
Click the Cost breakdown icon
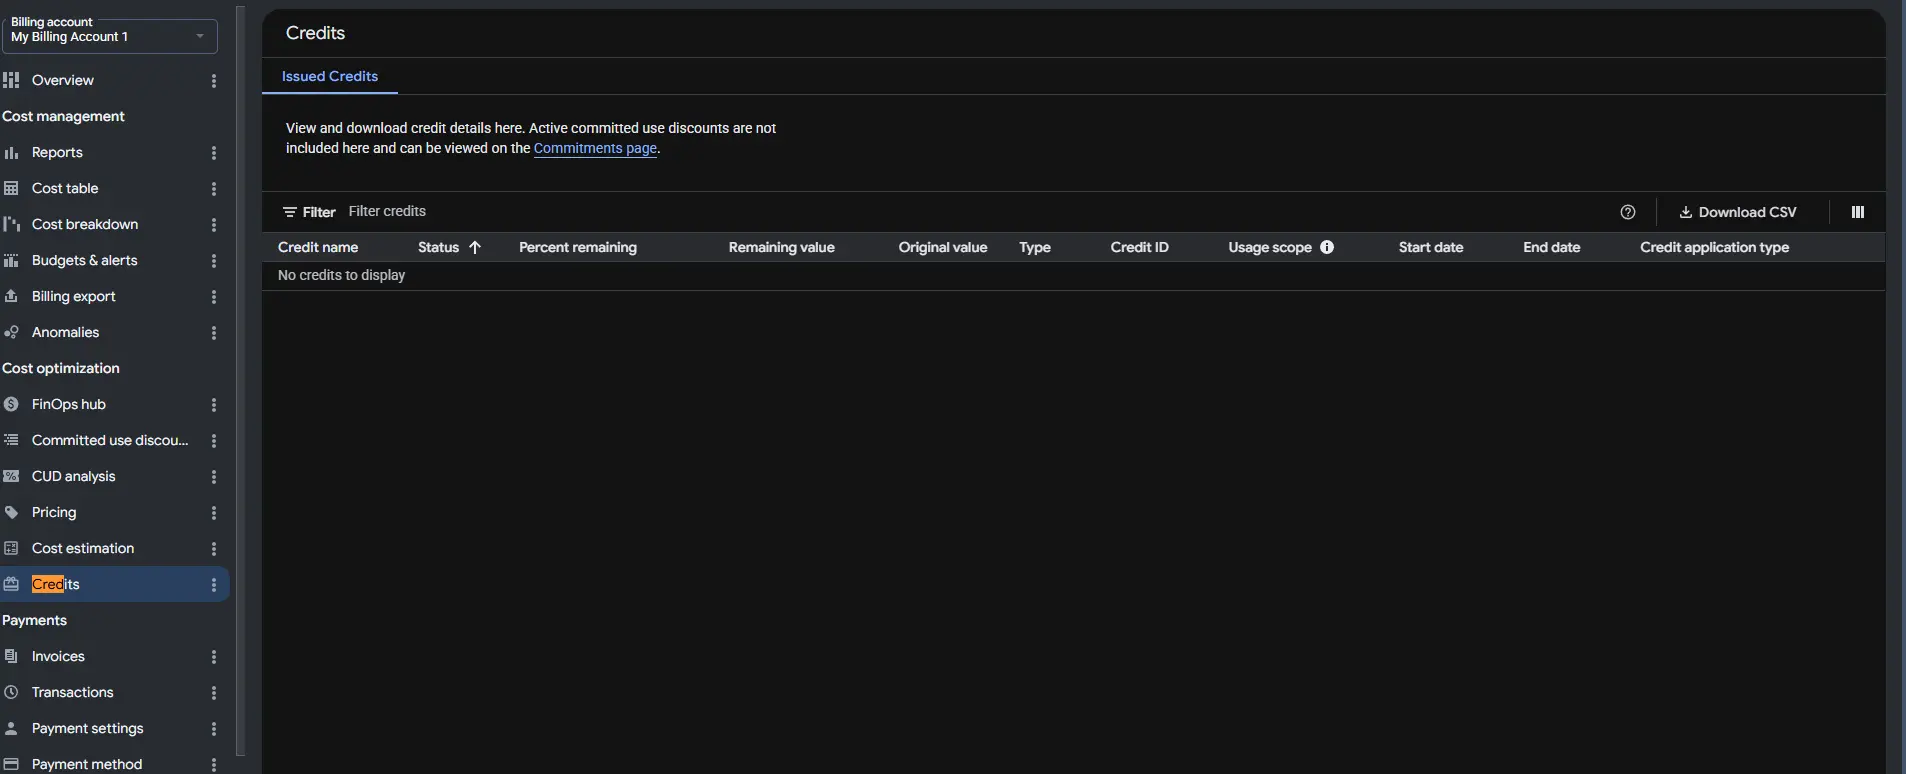tap(11, 224)
